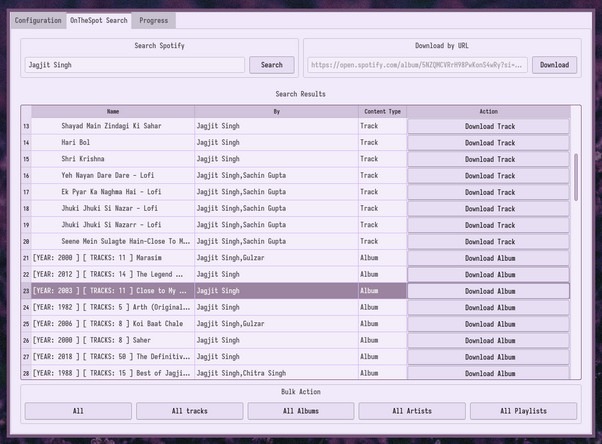Download the Saher album

click(488, 341)
